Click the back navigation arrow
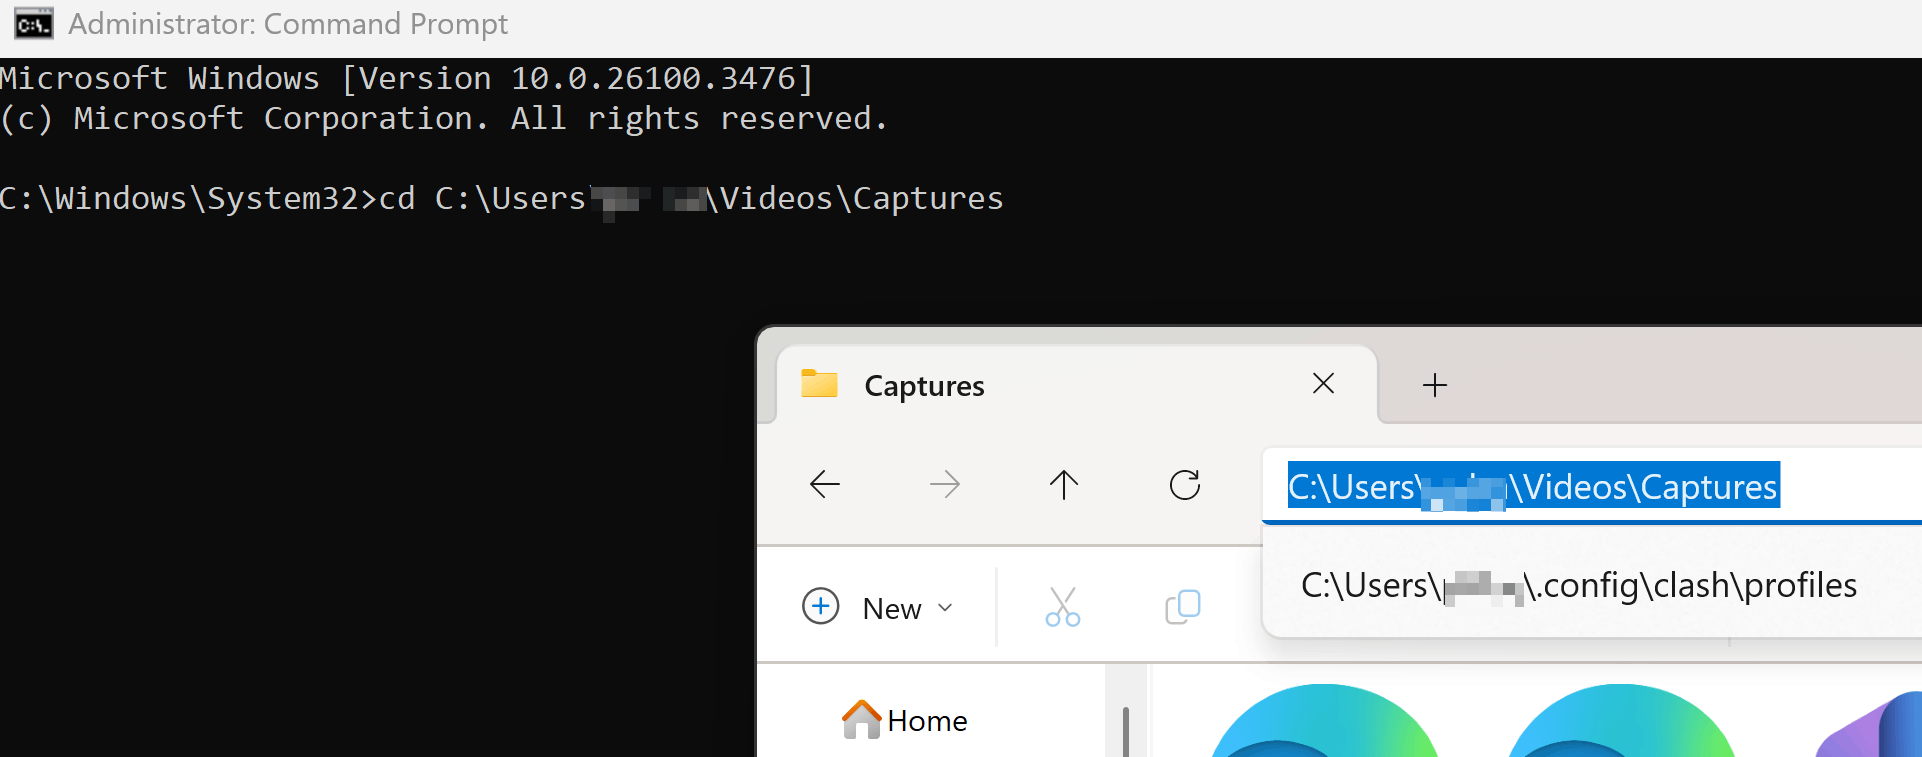 824,485
